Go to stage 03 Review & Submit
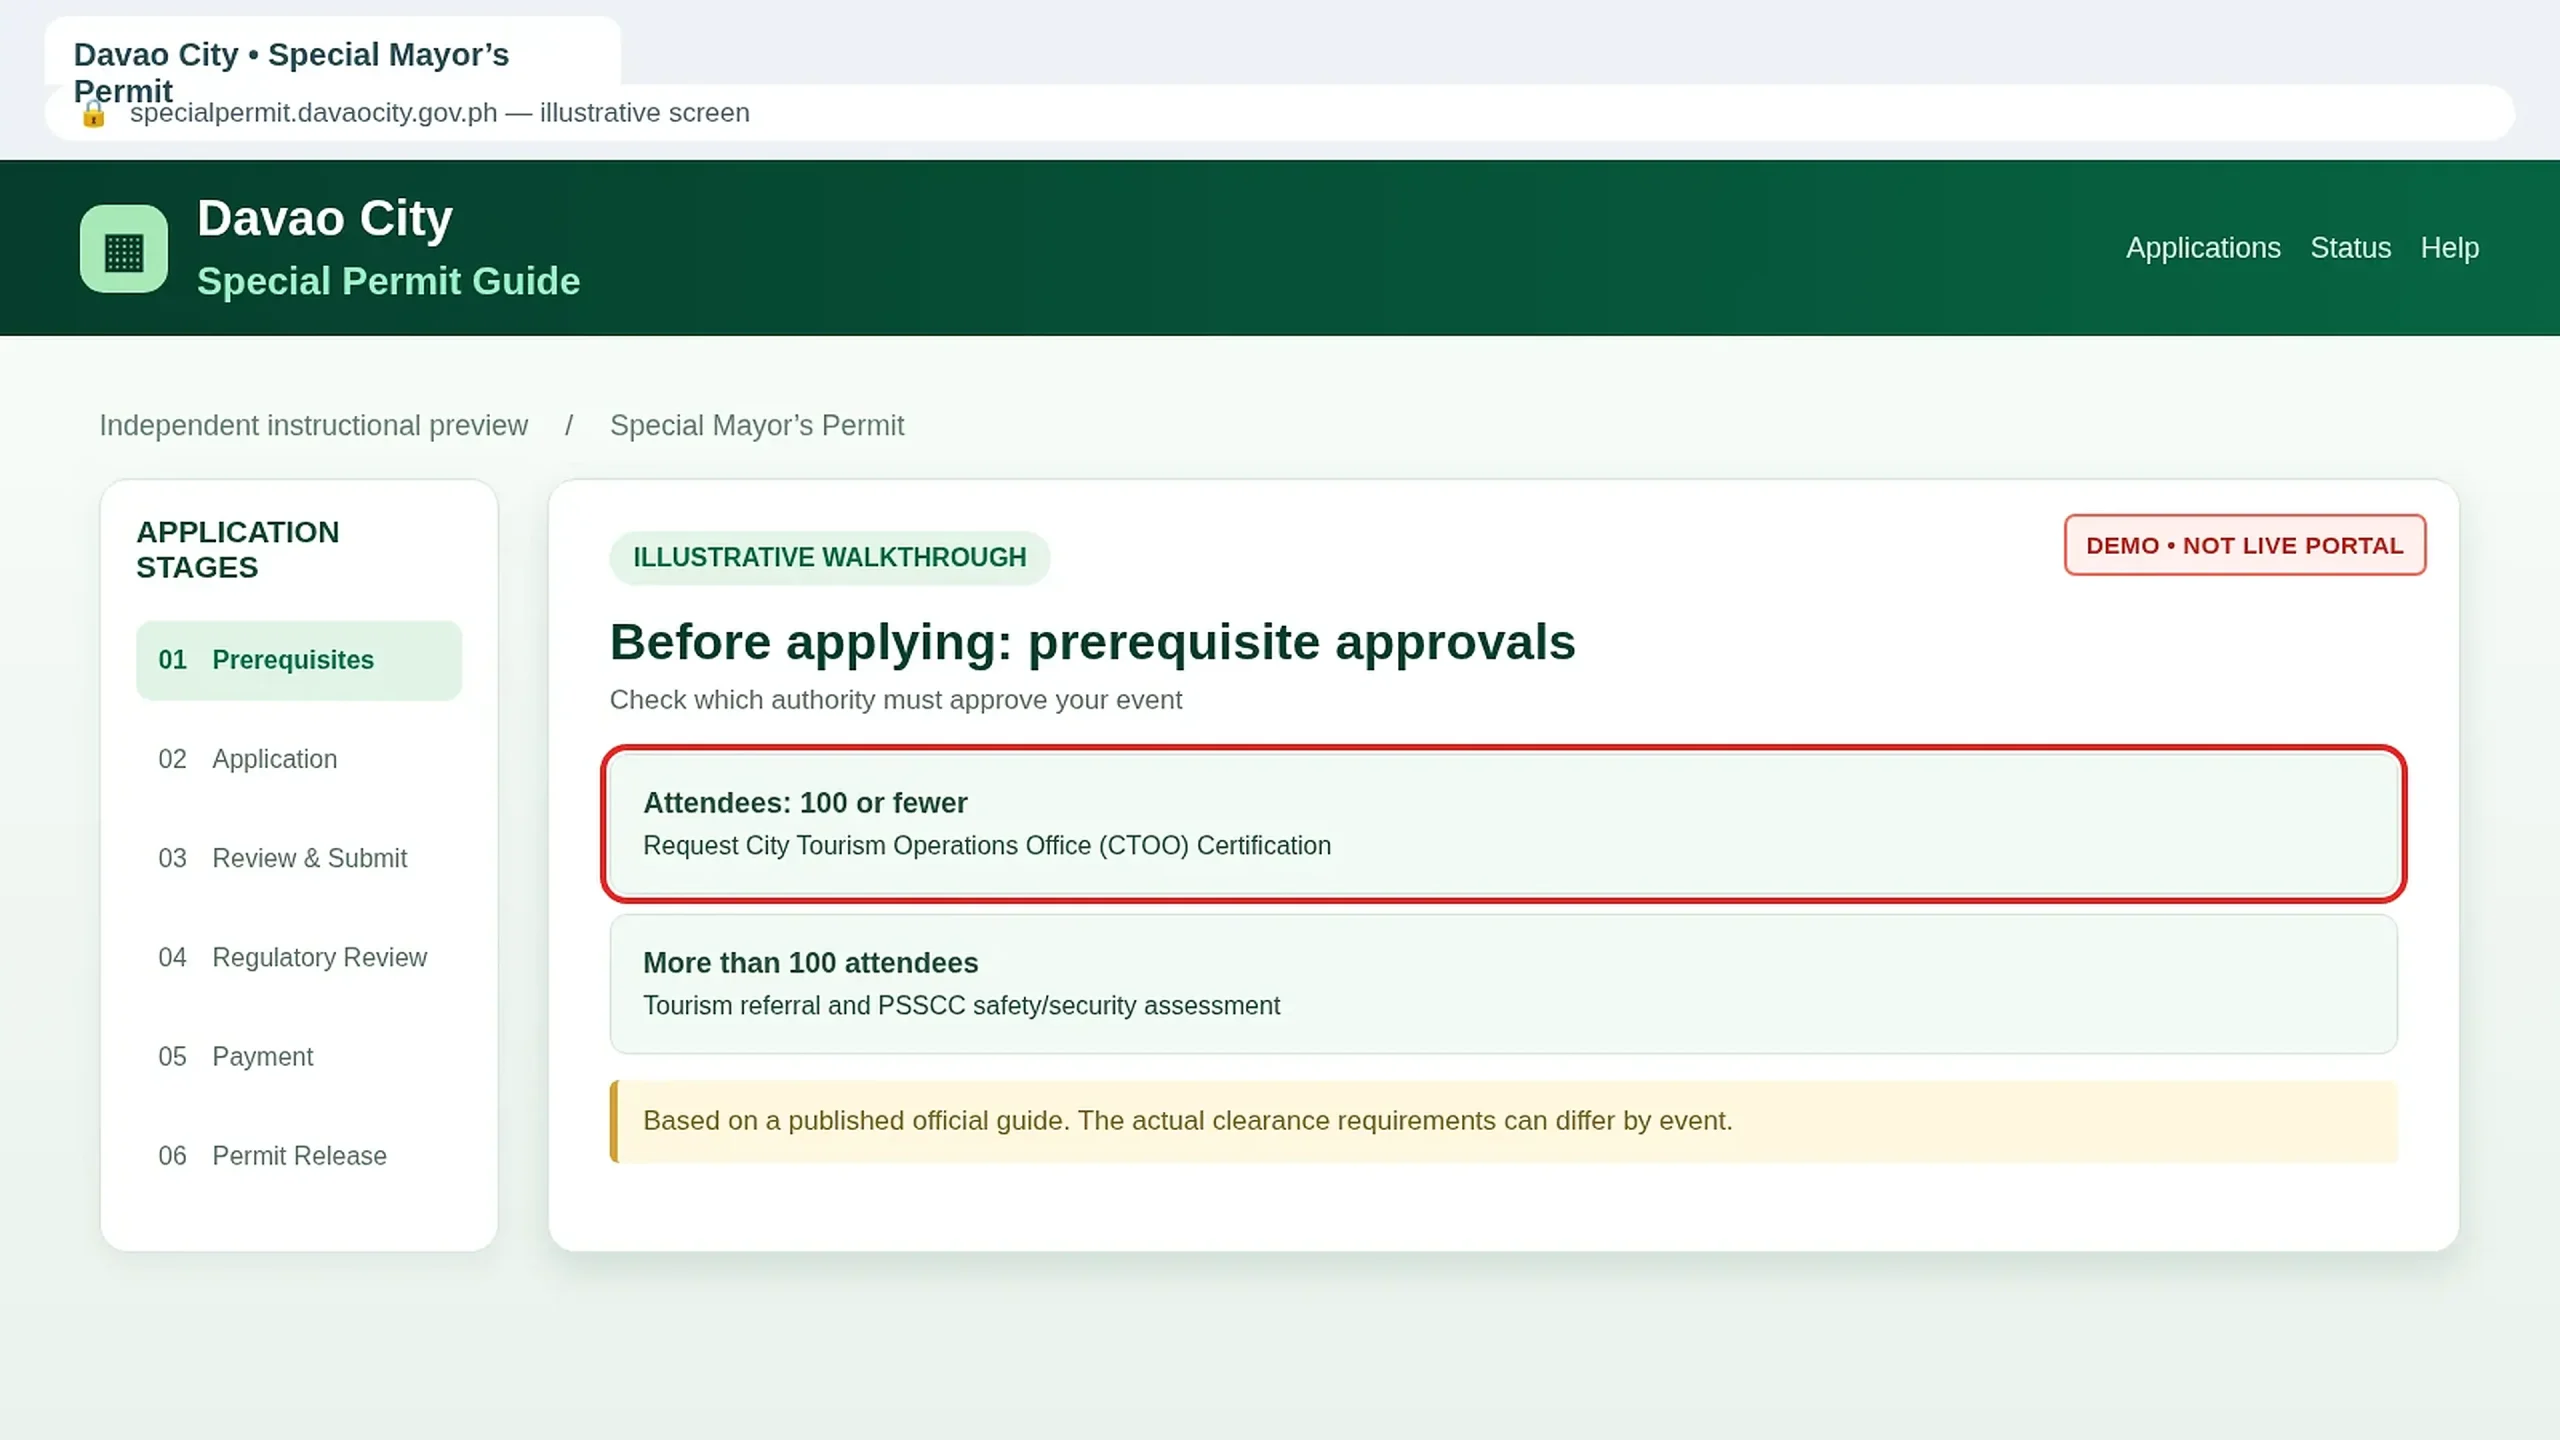This screenshot has width=2560, height=1440. click(x=299, y=858)
